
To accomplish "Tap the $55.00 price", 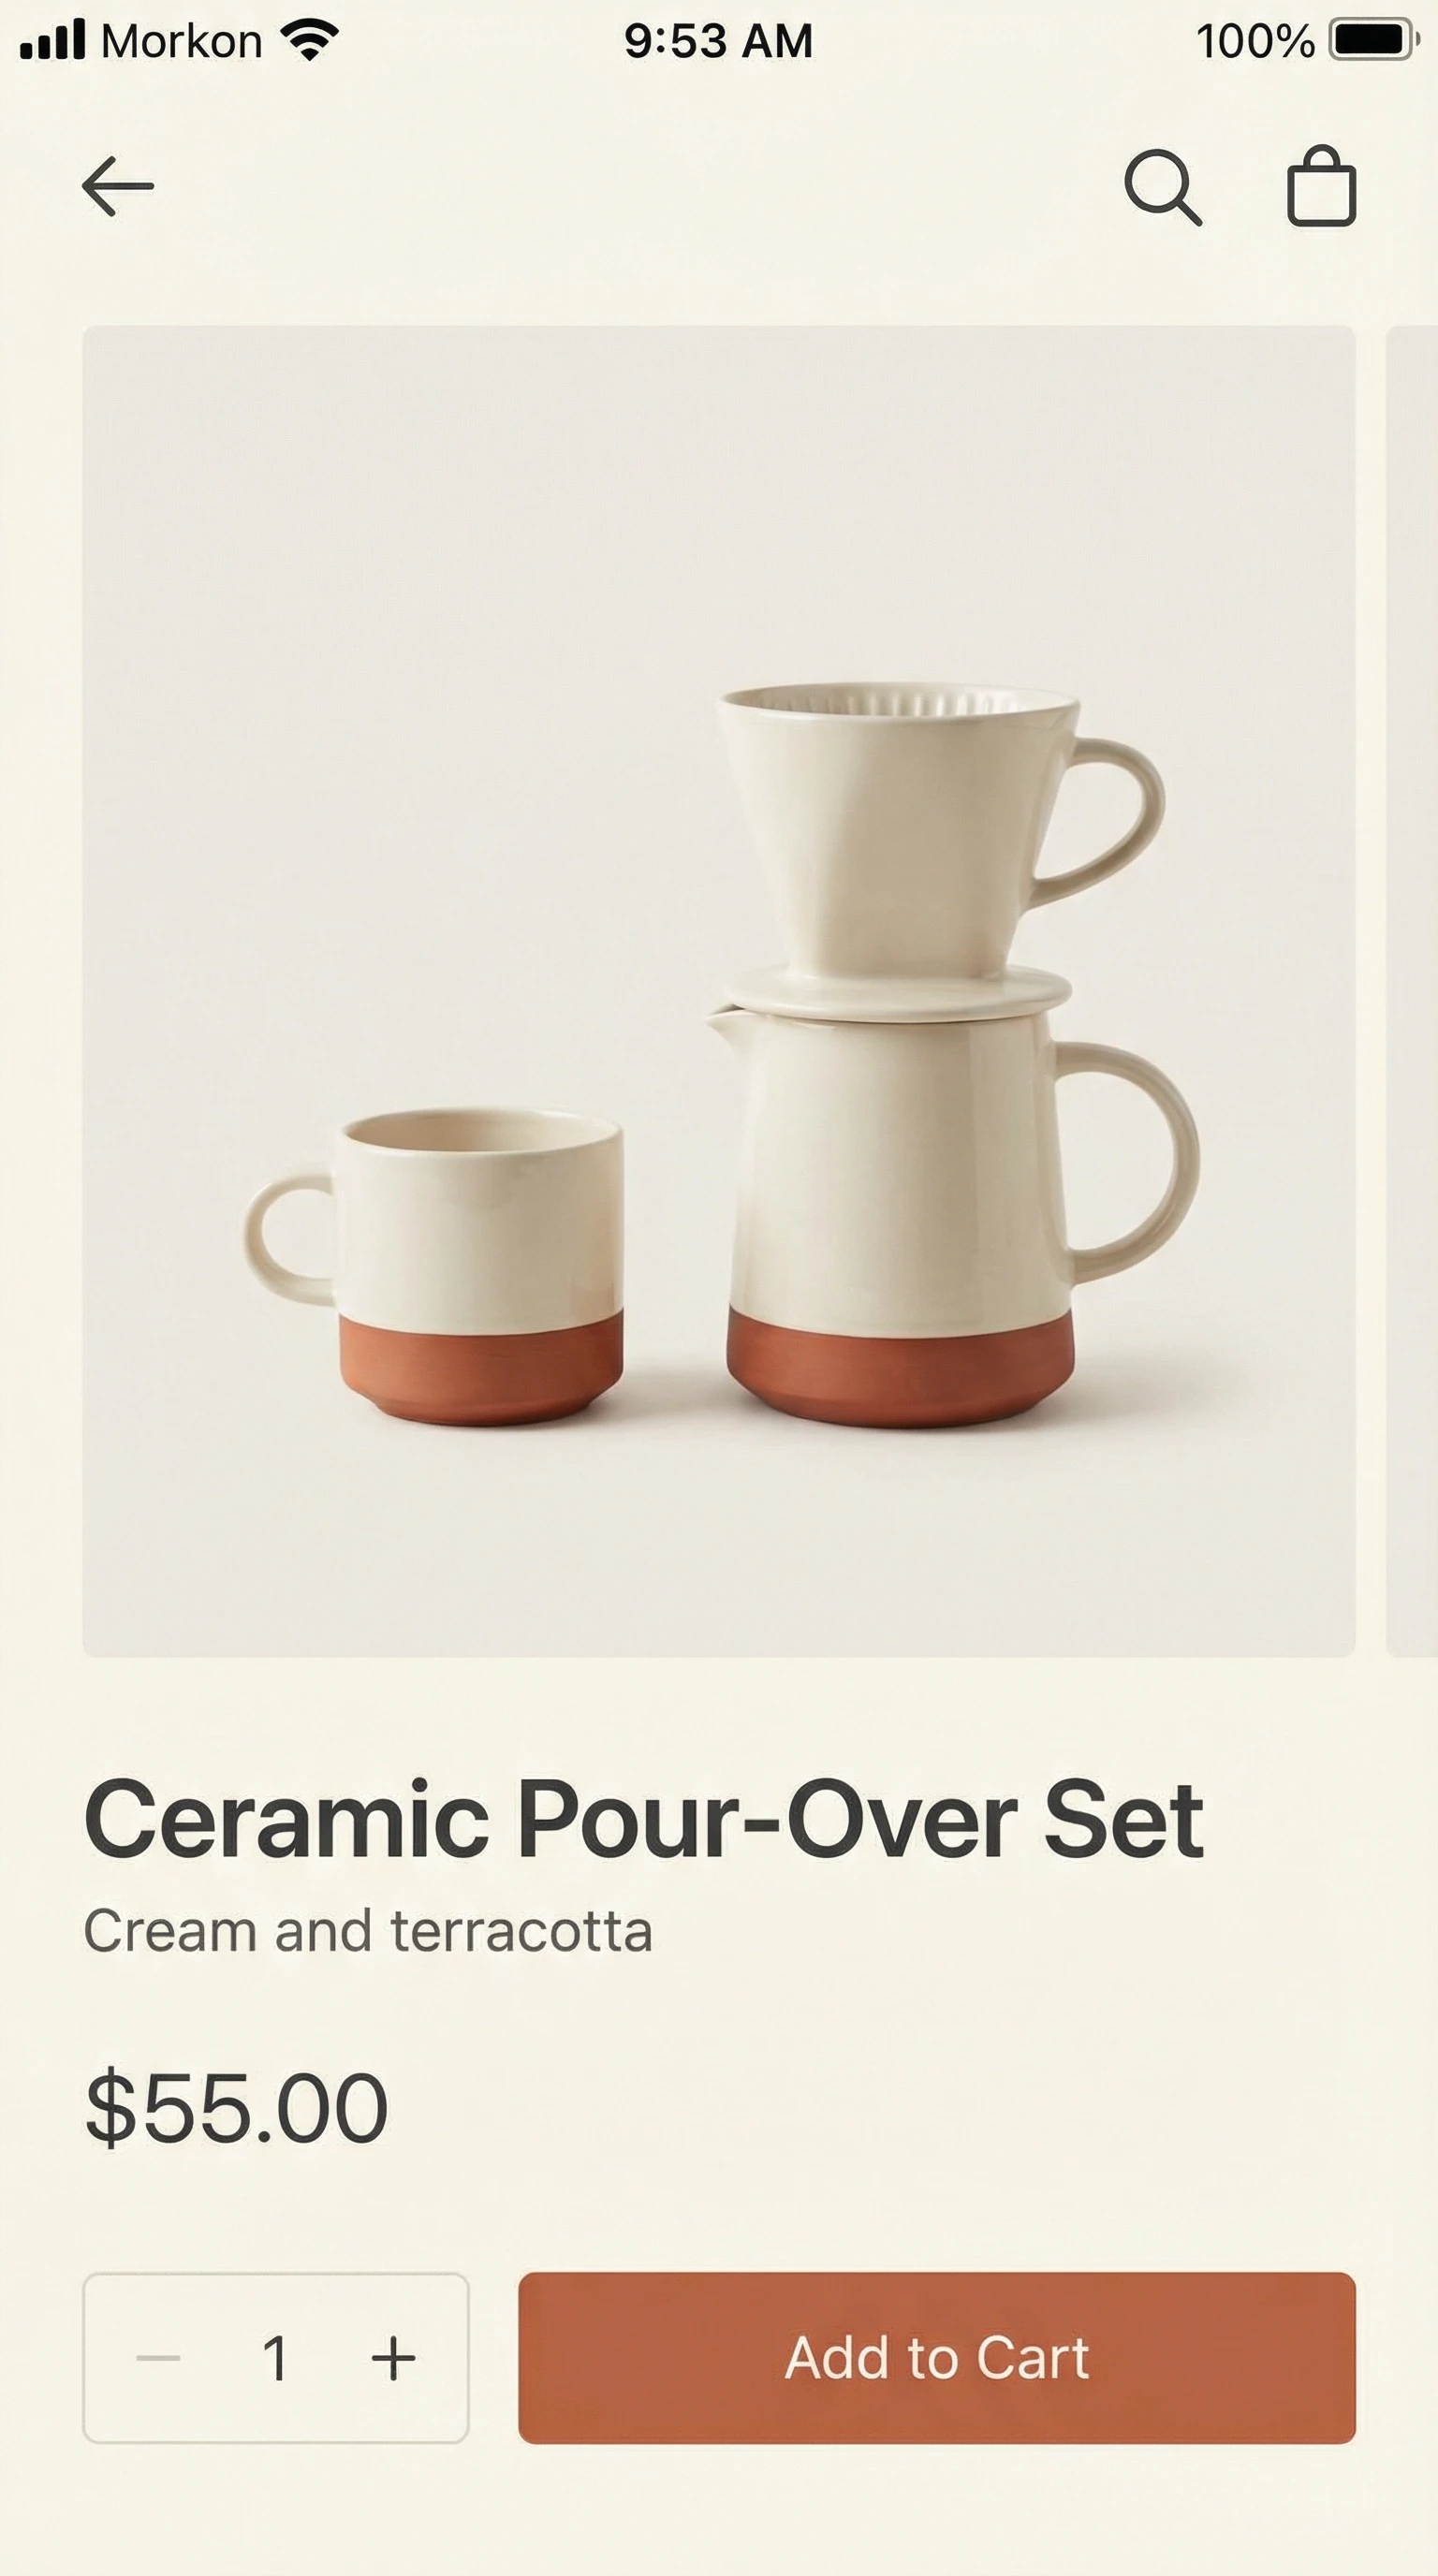I will point(236,2107).
